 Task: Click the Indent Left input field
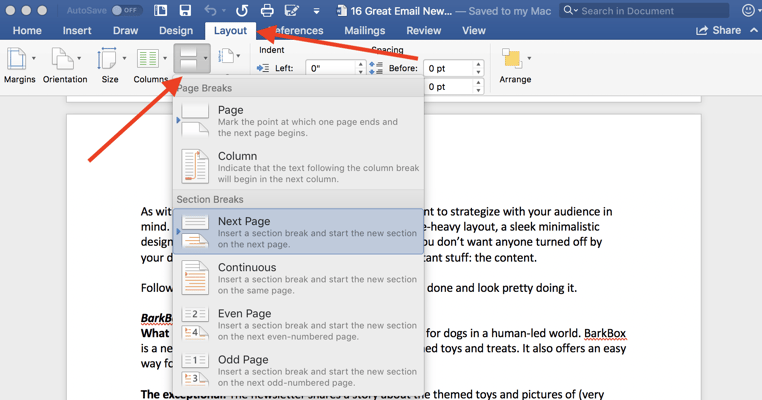331,68
